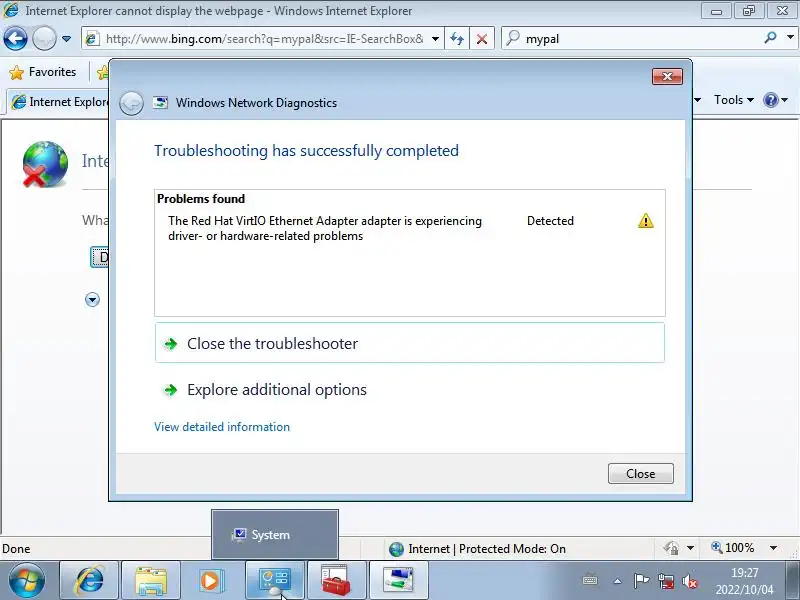The width and height of the screenshot is (800, 600).
Task: Click the blue Help question icon
Action: [770, 100]
